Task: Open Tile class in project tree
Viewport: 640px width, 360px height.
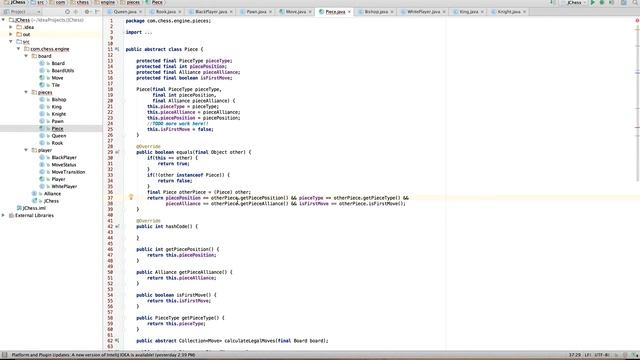Action: click(56, 85)
